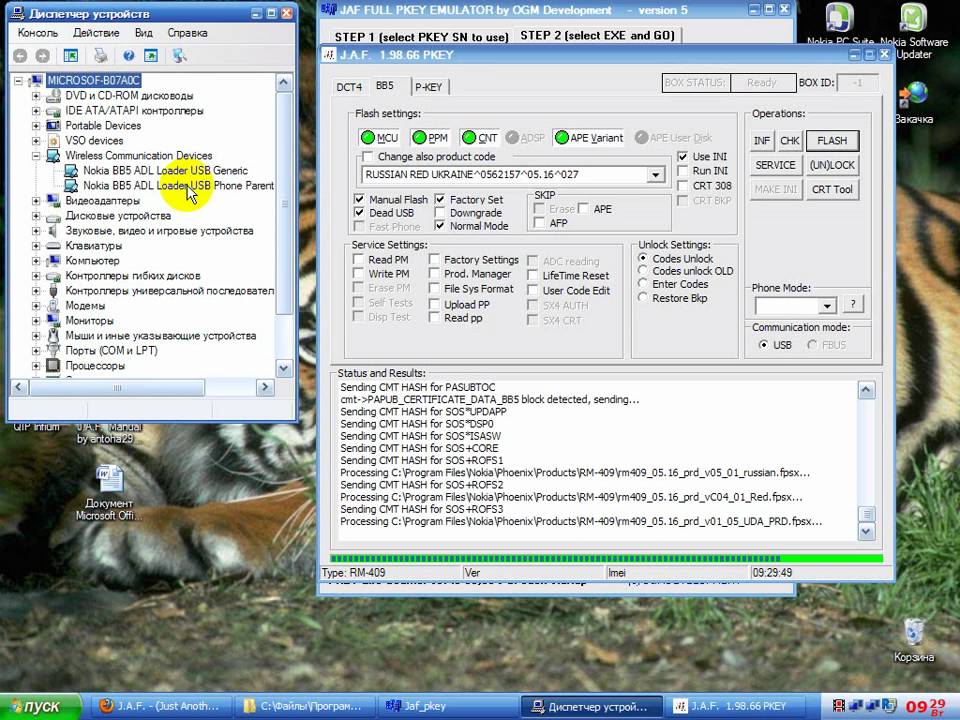Click the print icon in Device Manager toolbar

[x=100, y=56]
